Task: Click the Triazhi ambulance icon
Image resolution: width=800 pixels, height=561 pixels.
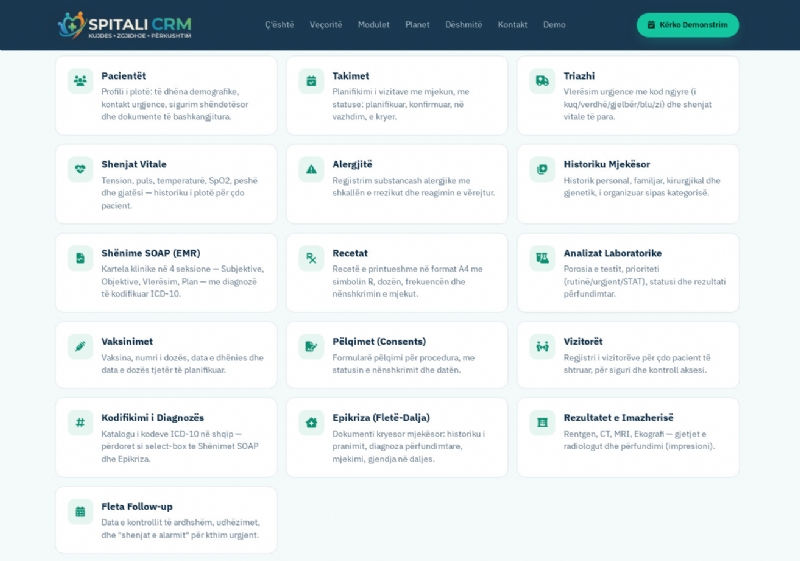Action: [542, 81]
